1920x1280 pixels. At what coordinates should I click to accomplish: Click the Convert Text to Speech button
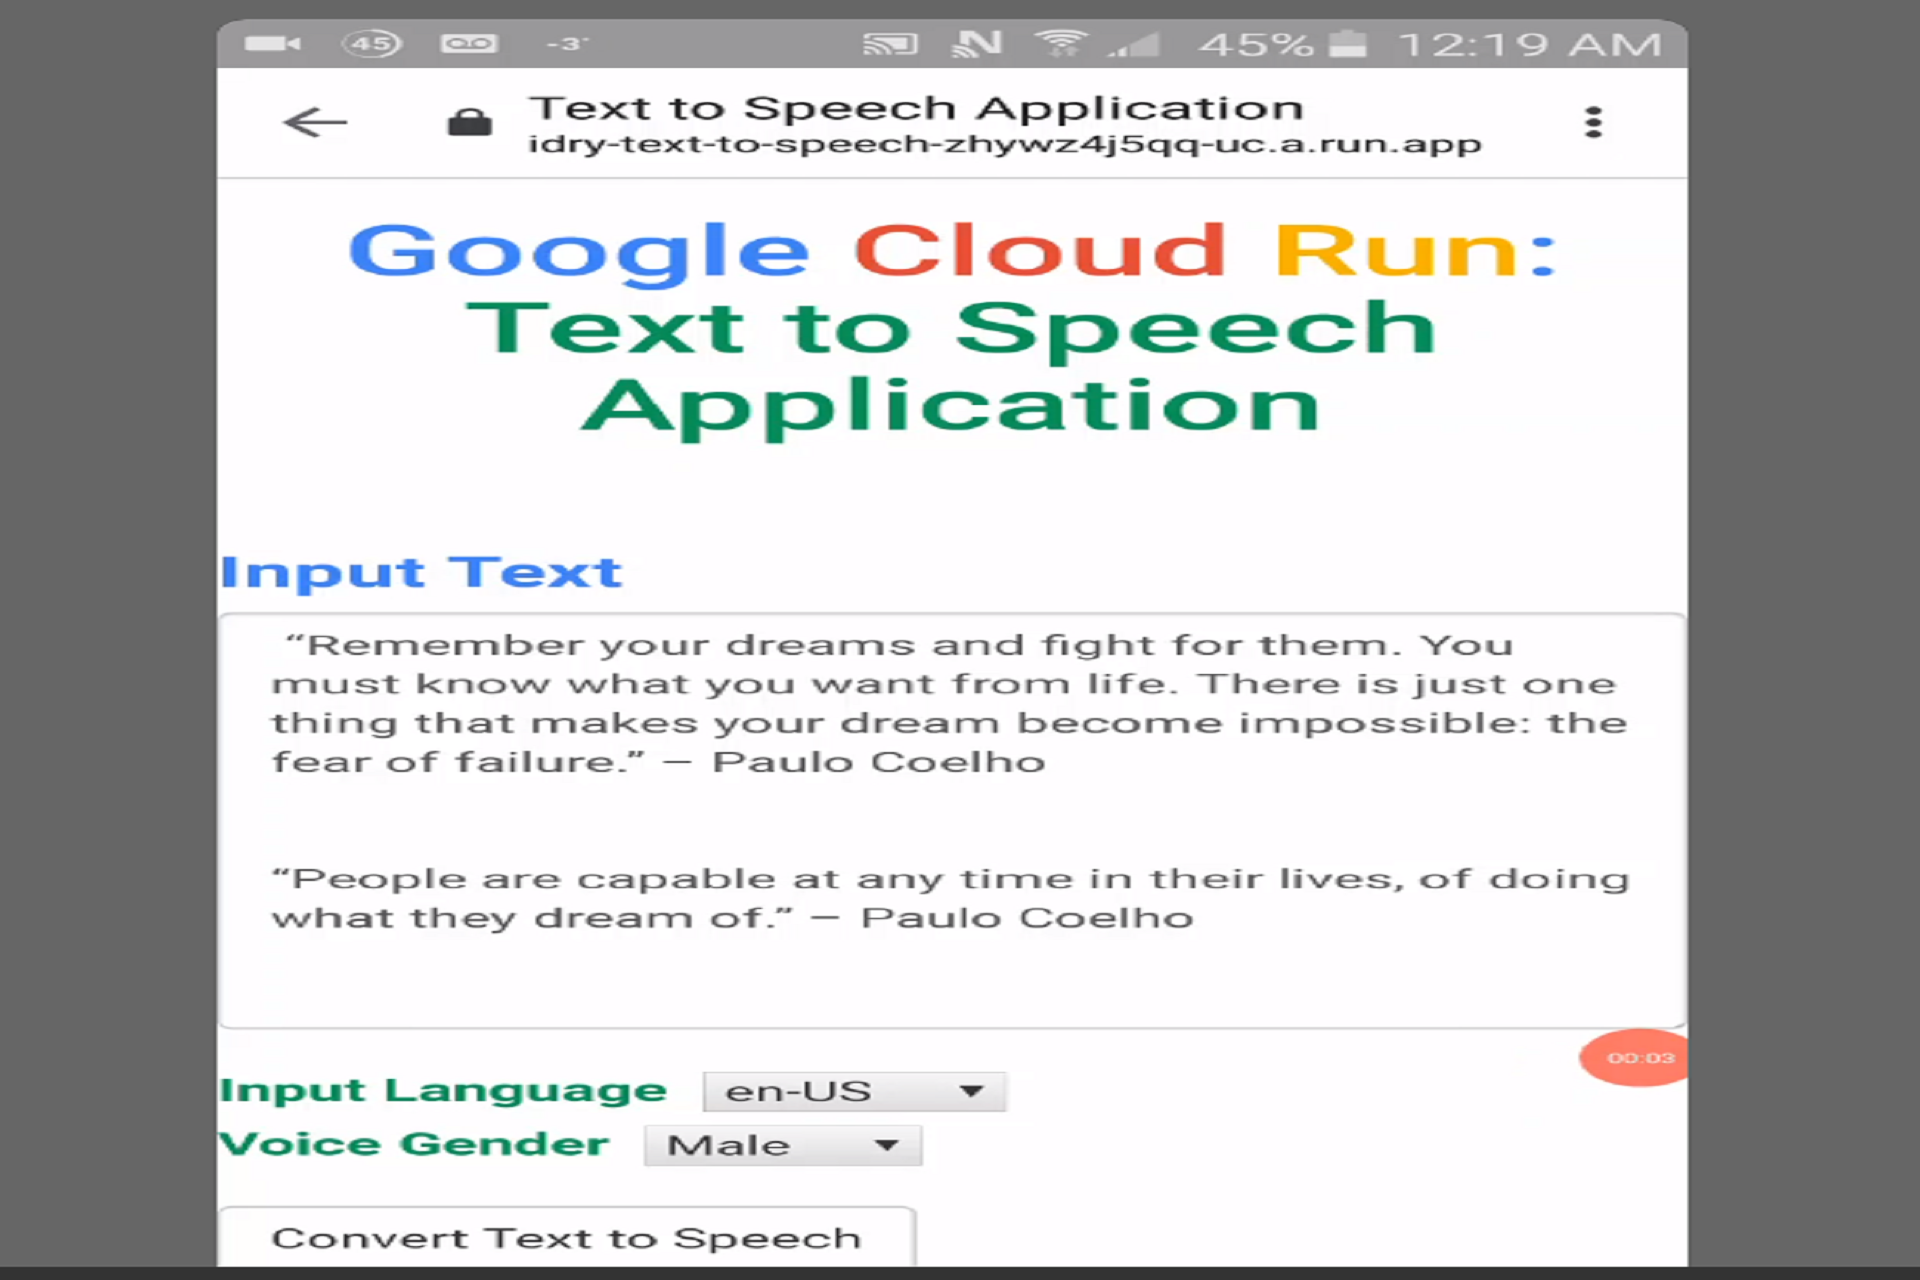click(x=567, y=1238)
